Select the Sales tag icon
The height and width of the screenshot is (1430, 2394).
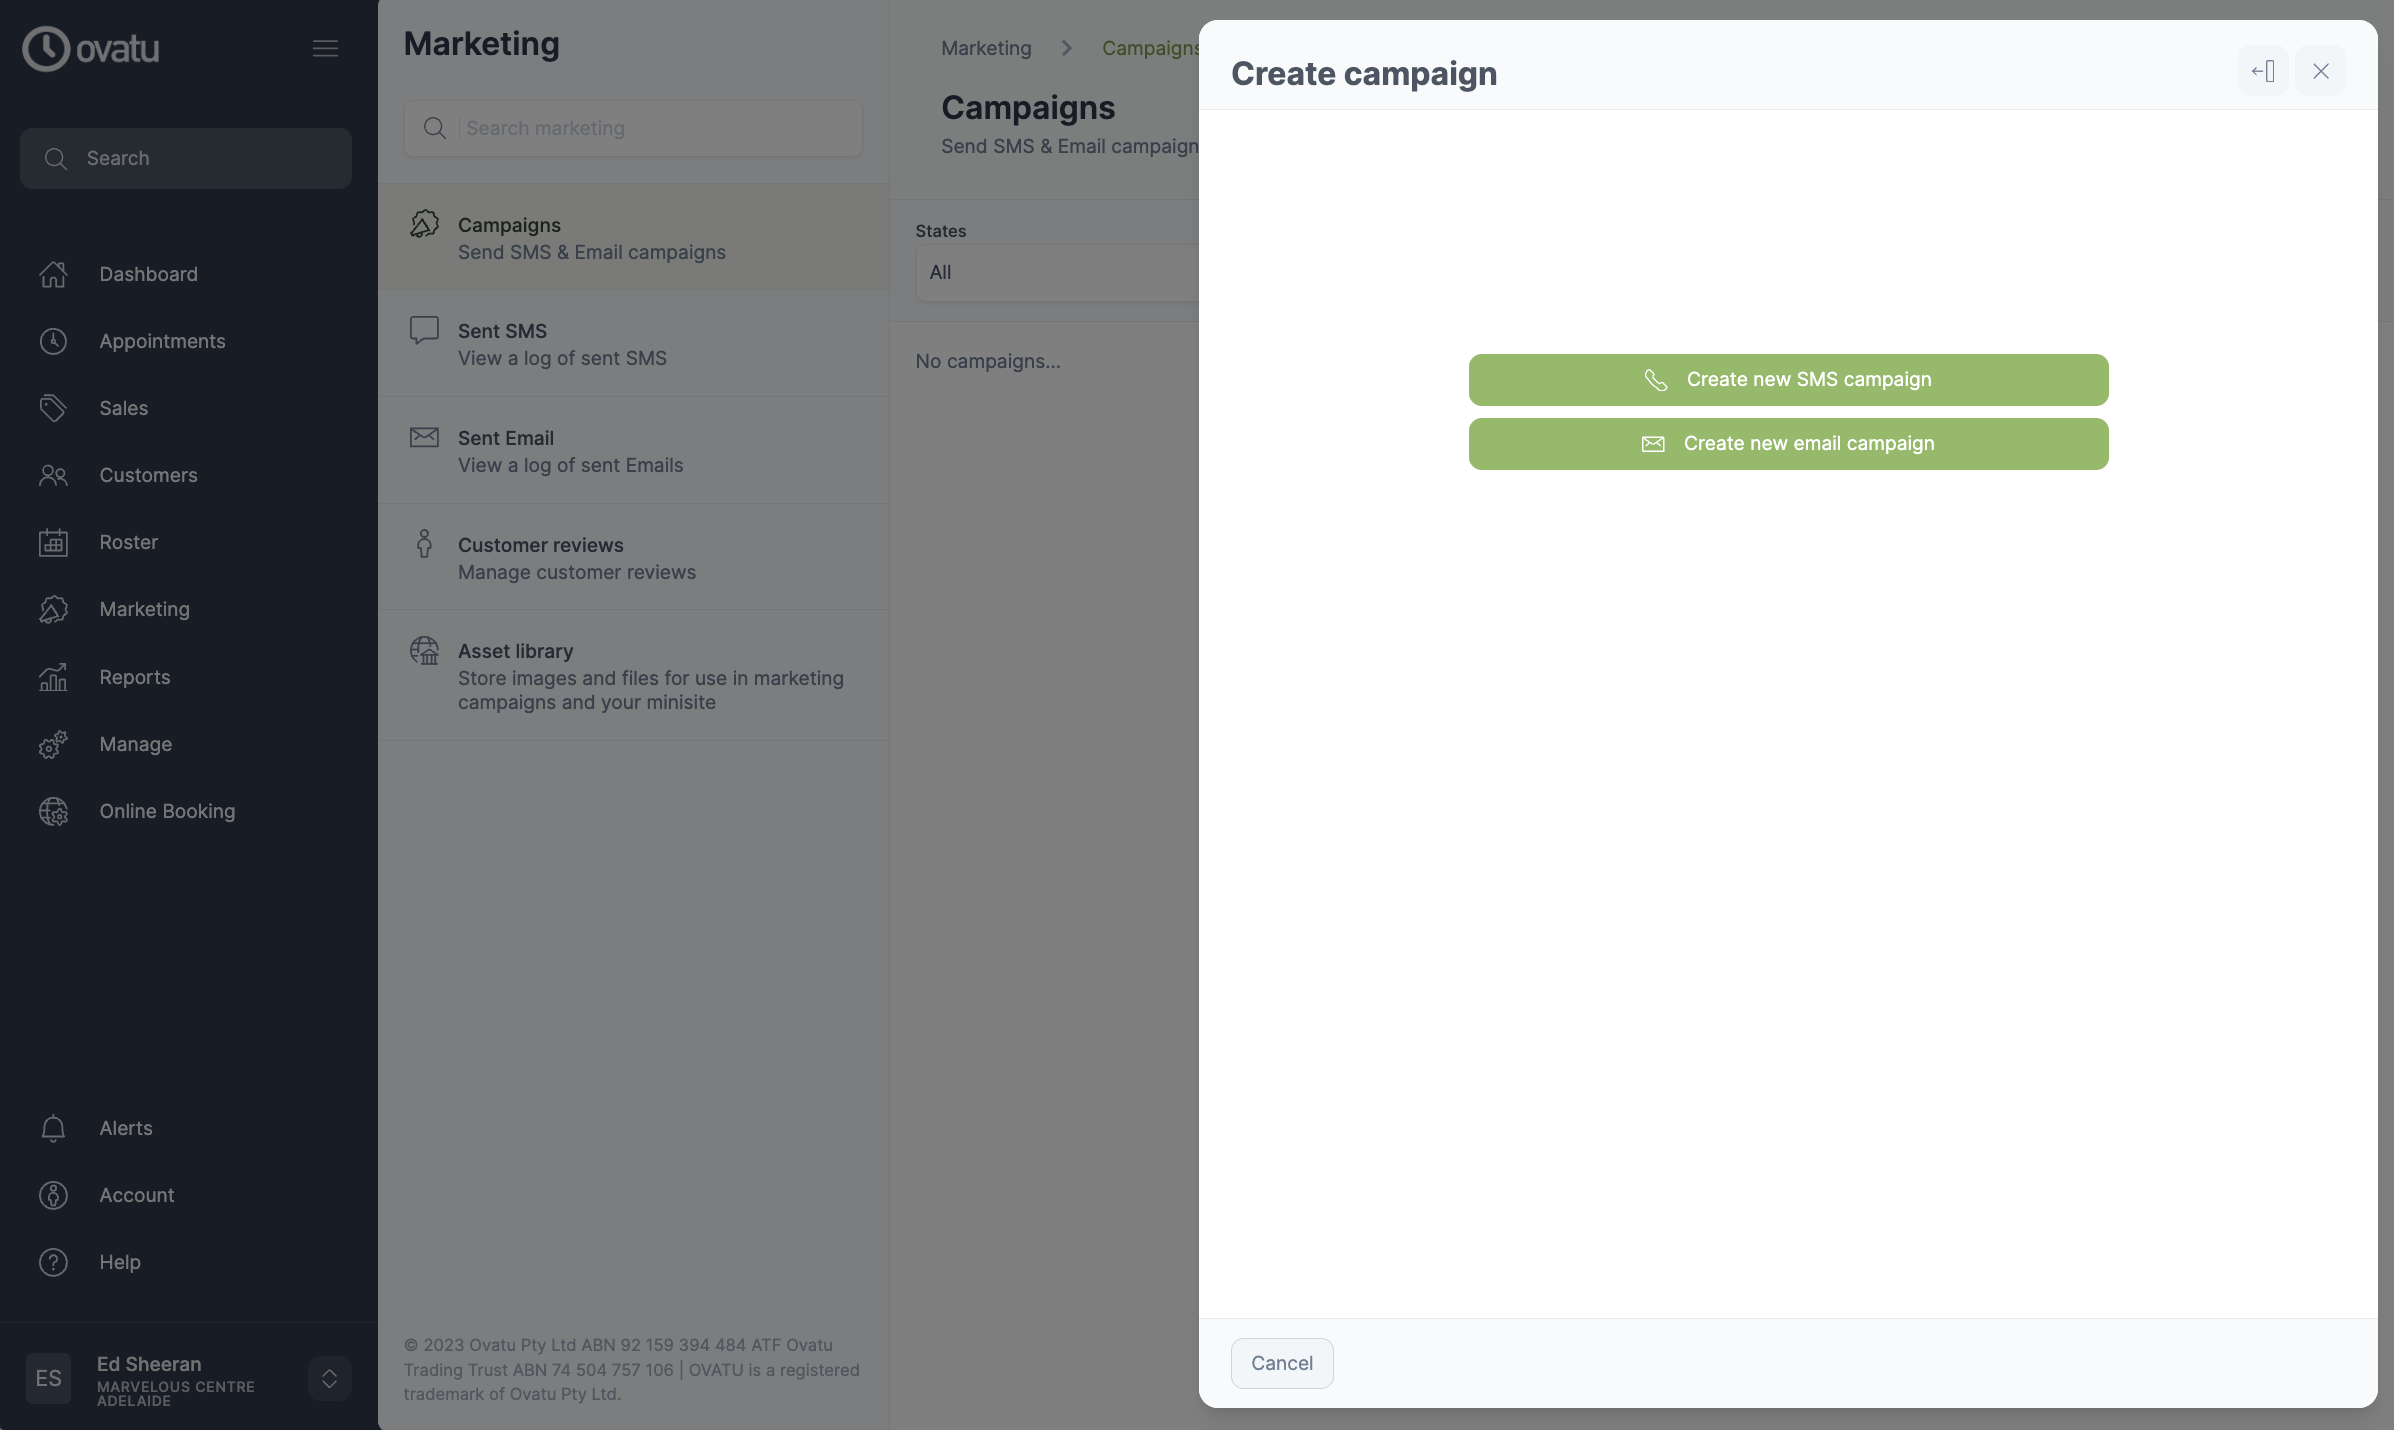[53, 408]
